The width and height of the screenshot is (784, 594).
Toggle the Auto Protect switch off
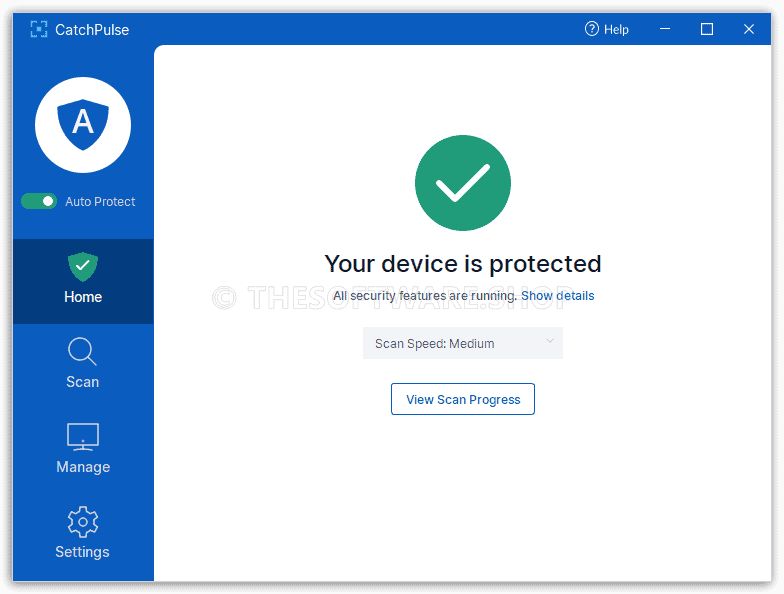click(x=39, y=202)
